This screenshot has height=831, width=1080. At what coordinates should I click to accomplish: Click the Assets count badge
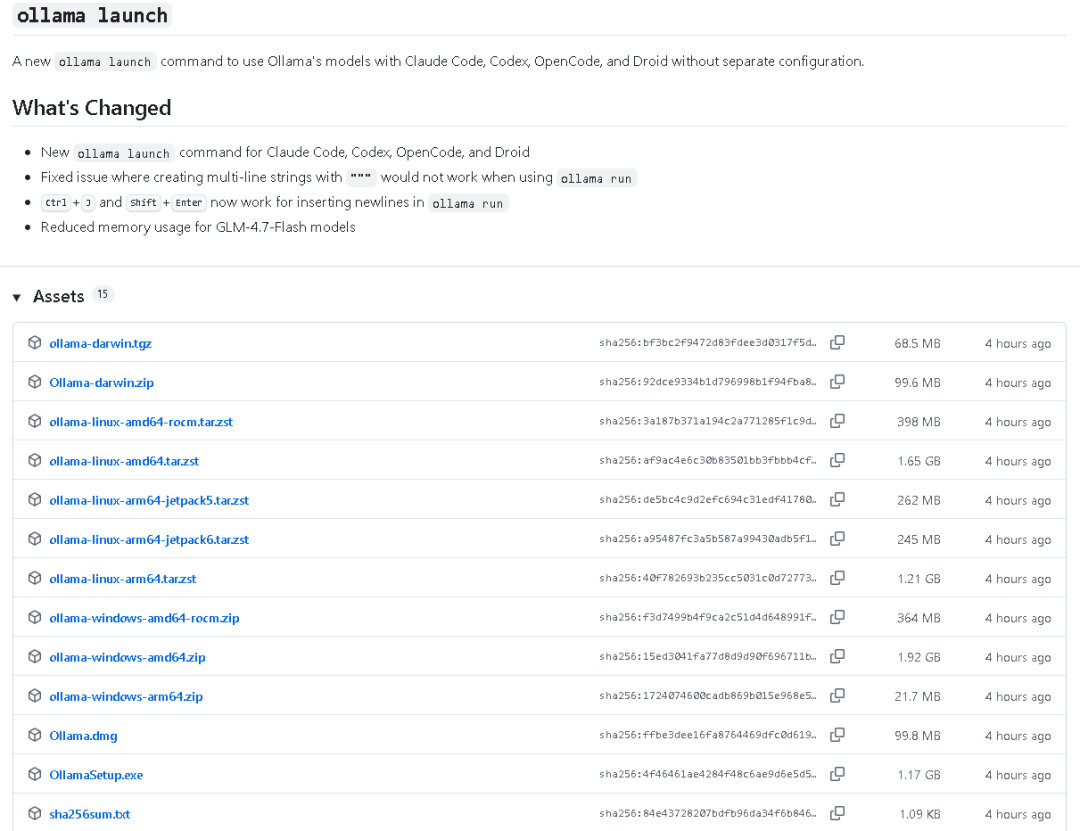103,295
